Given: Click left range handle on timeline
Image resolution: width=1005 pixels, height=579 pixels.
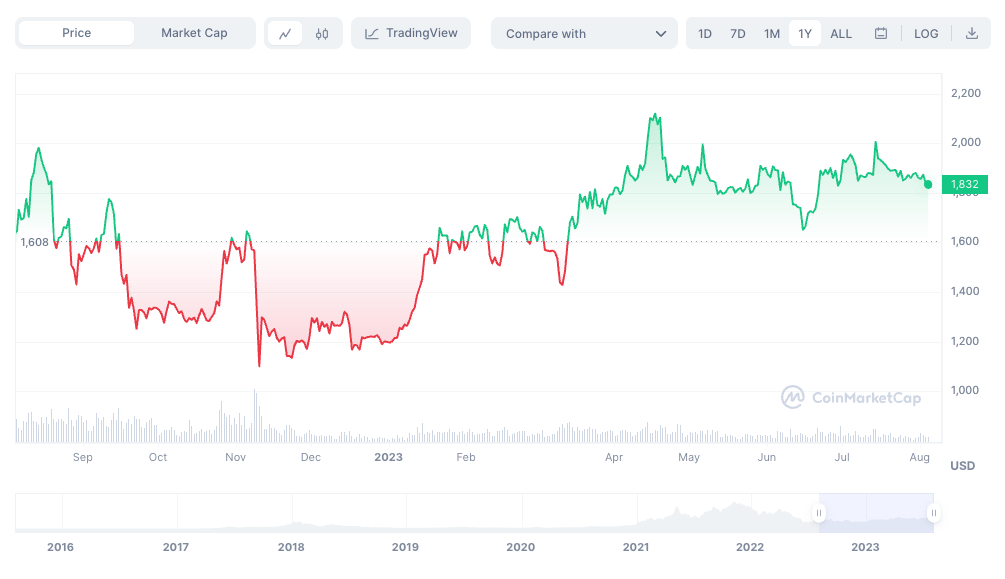Looking at the screenshot, I should click(819, 514).
